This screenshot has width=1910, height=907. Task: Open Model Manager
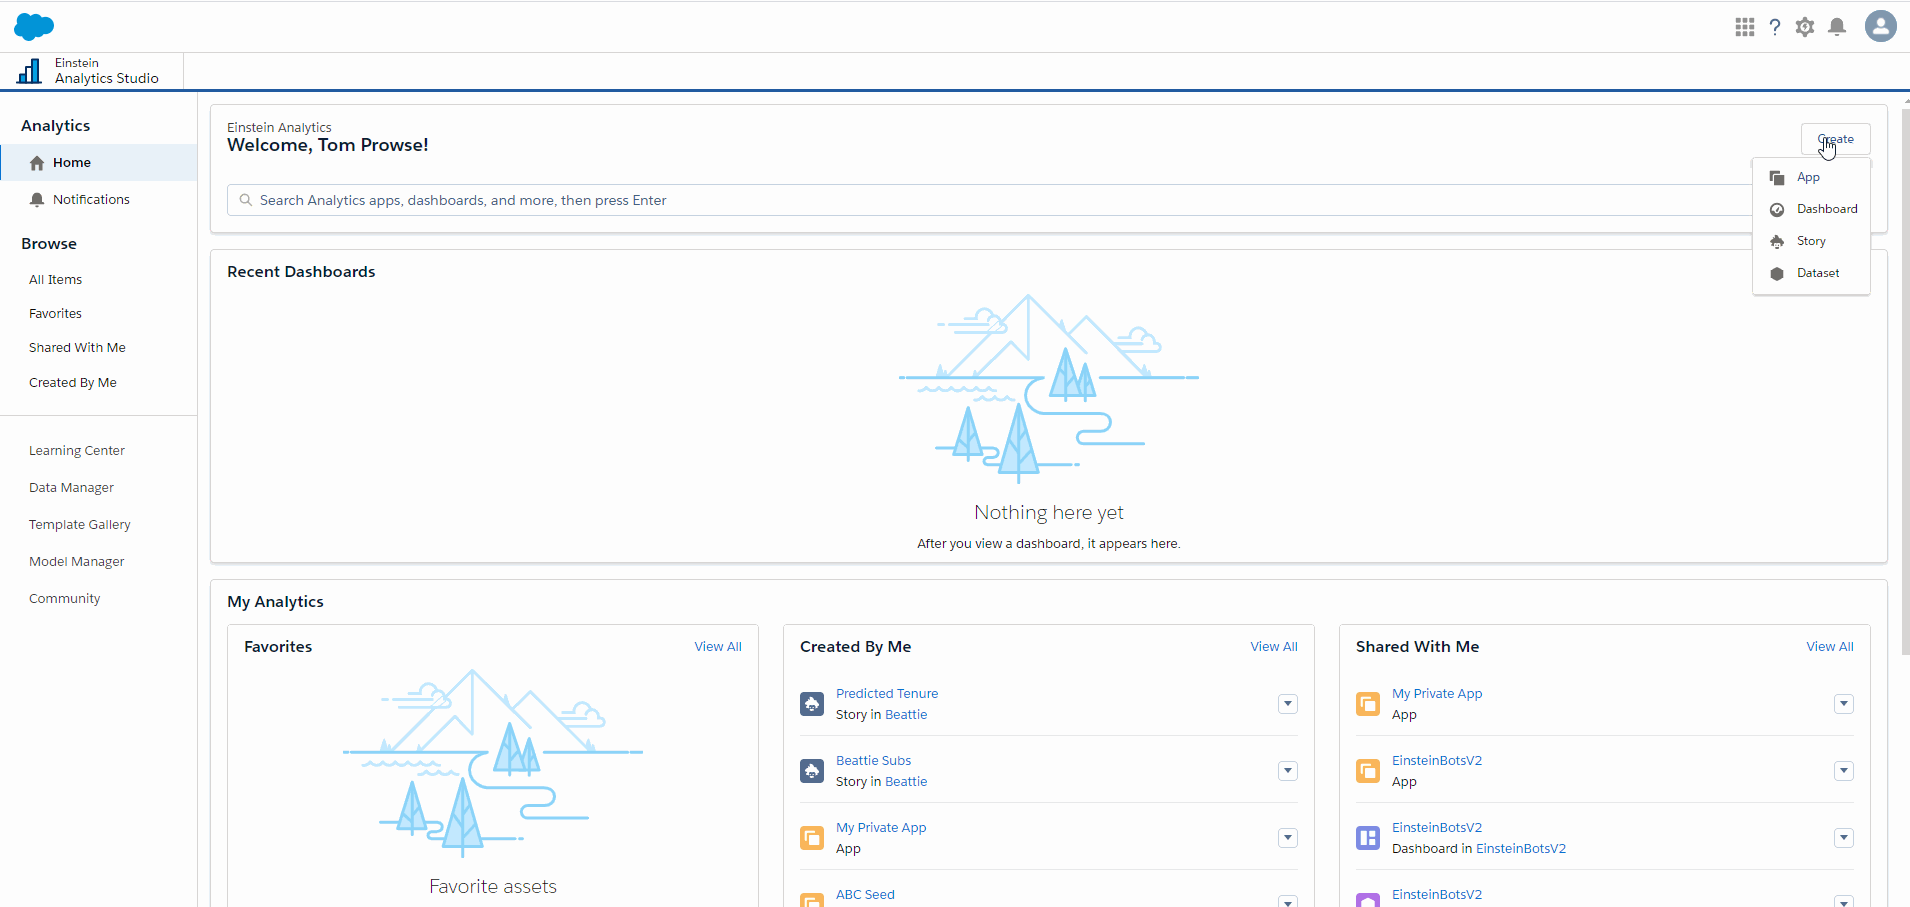[x=77, y=562]
